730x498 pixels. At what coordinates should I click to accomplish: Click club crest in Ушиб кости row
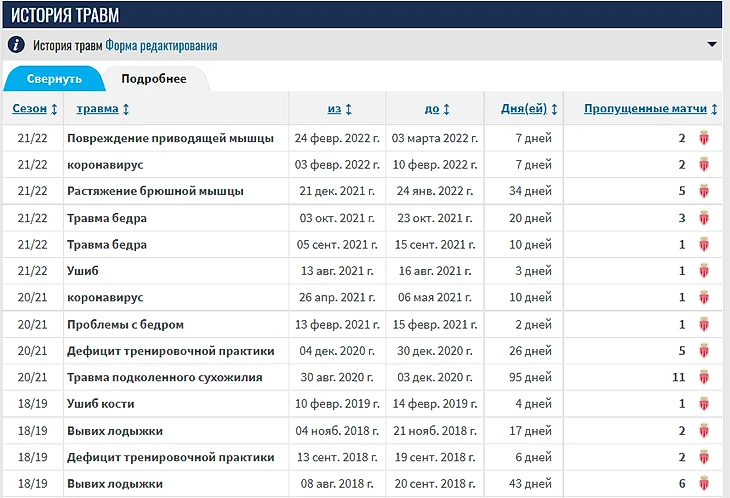point(703,404)
